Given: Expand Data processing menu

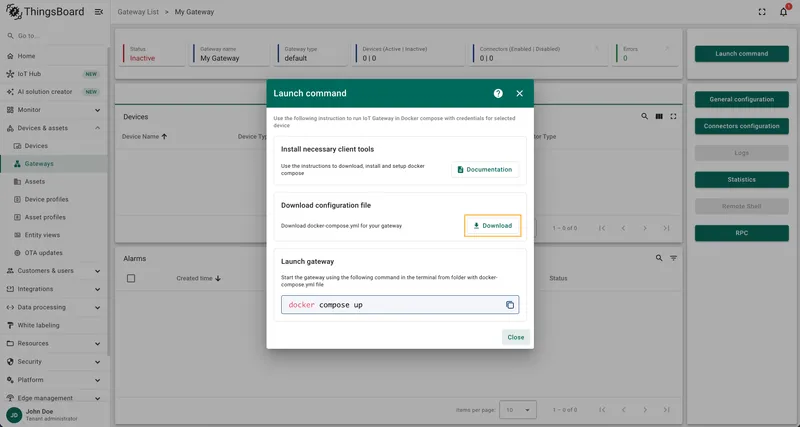Looking at the screenshot, I should click(54, 308).
